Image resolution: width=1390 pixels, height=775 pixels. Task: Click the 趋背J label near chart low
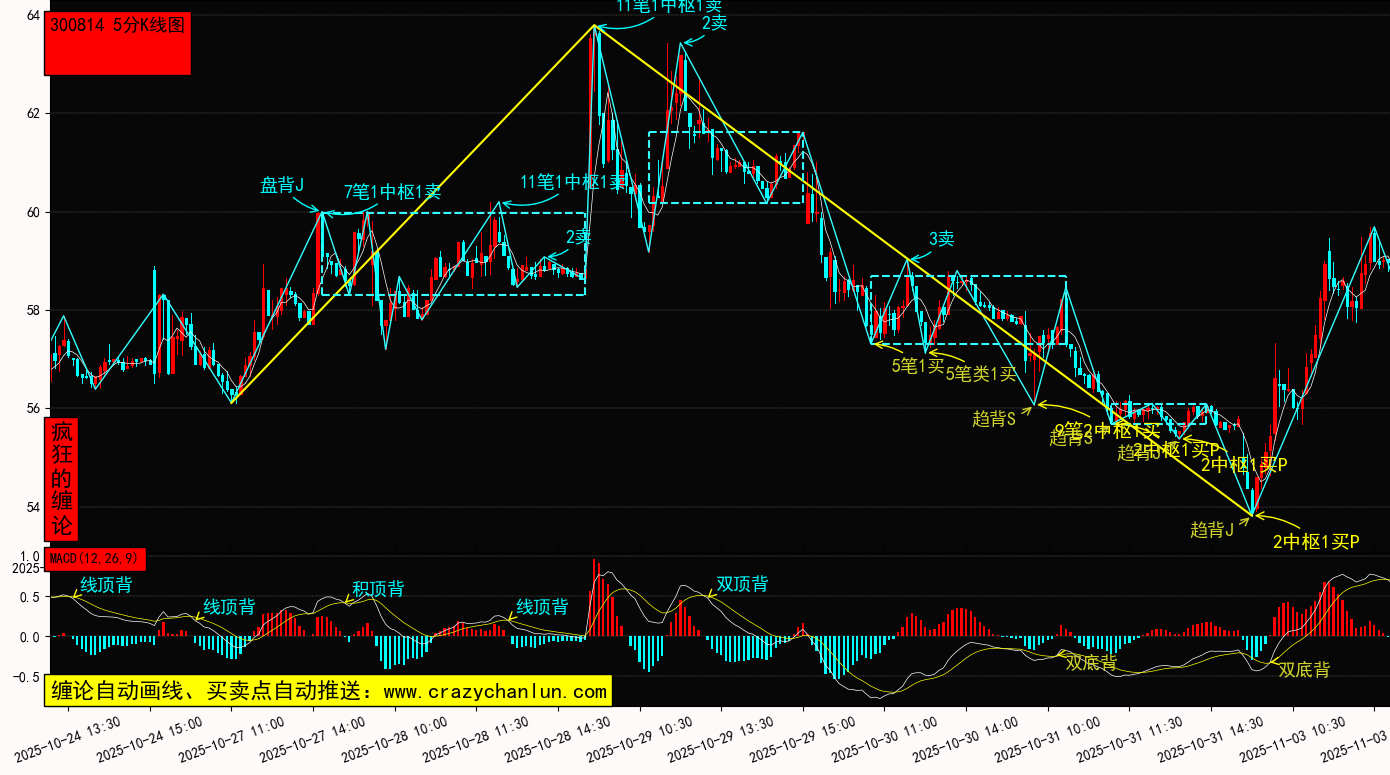pyautogui.click(x=1212, y=530)
